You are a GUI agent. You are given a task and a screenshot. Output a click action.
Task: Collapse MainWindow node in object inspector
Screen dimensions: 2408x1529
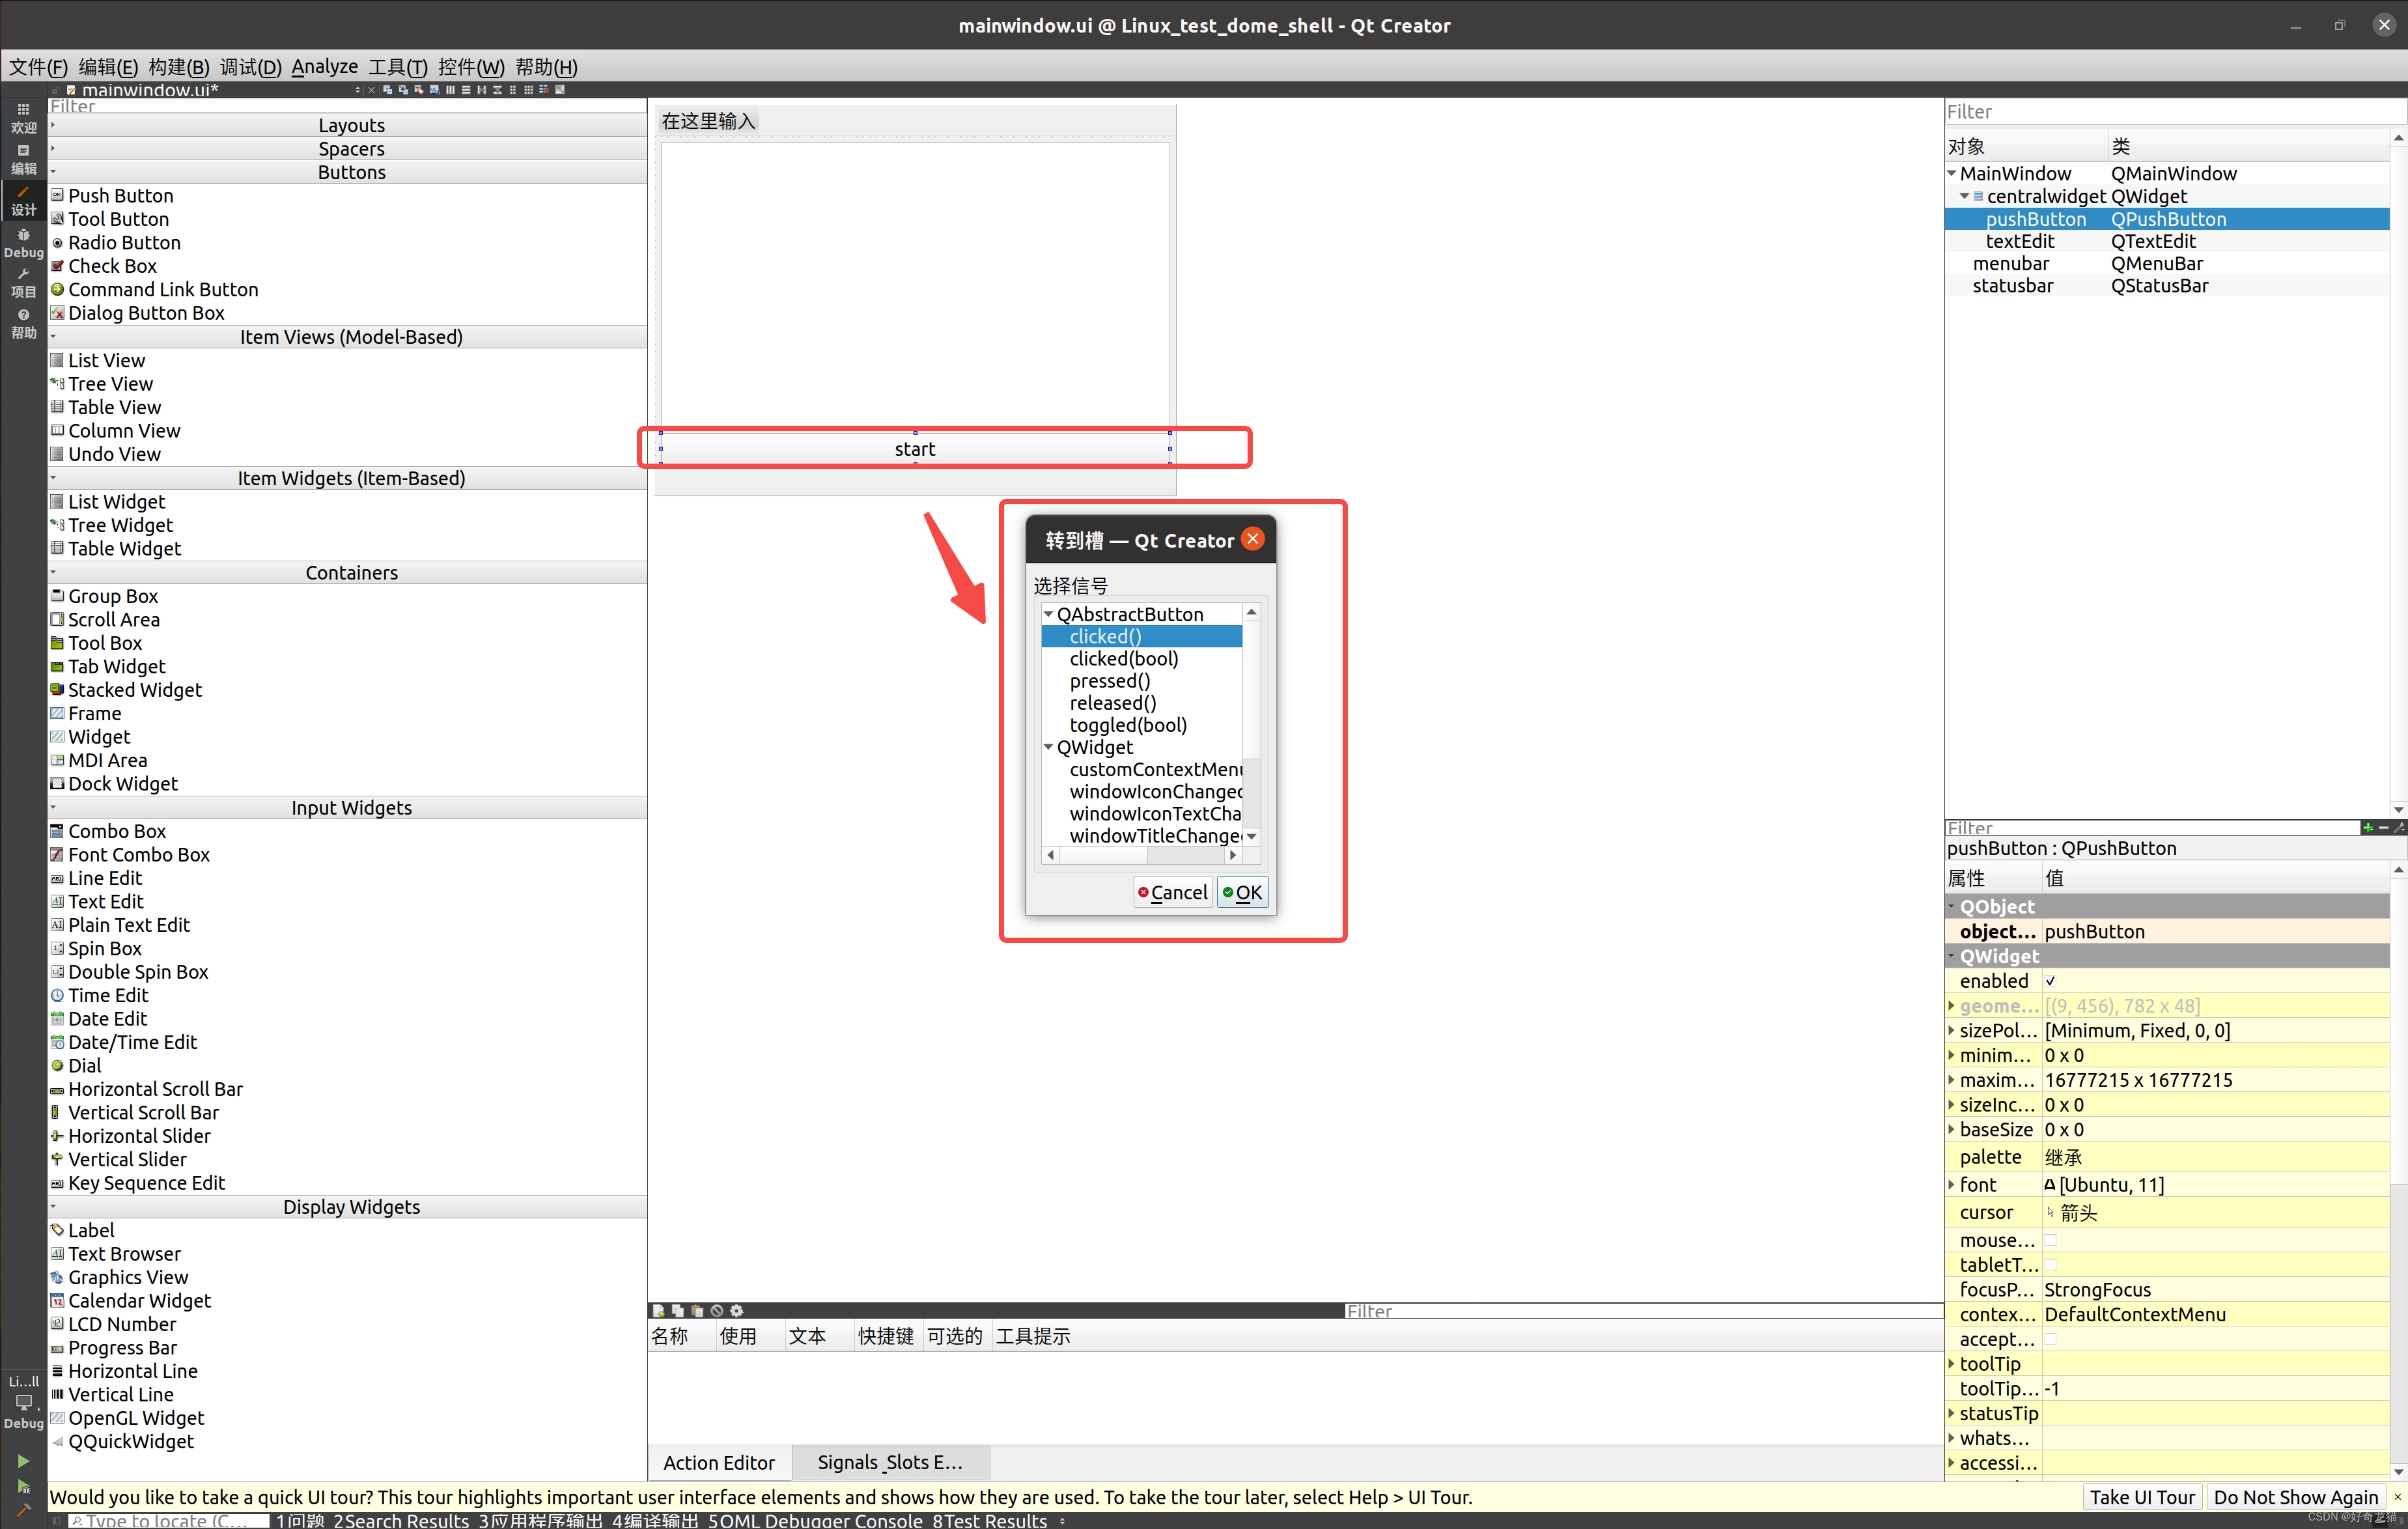coord(1951,173)
